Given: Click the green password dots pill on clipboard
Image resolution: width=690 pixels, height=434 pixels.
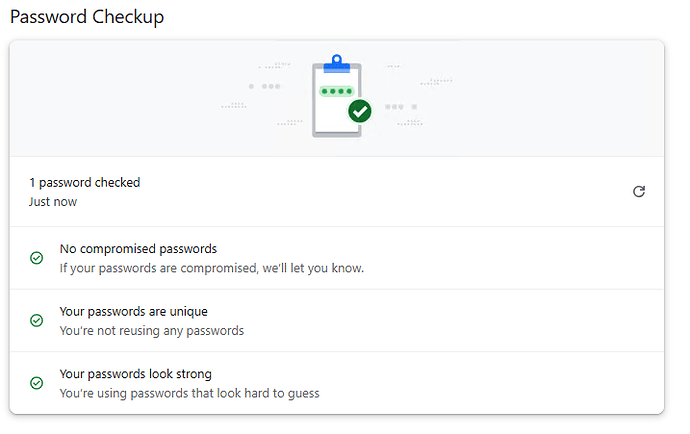Looking at the screenshot, I should click(337, 91).
